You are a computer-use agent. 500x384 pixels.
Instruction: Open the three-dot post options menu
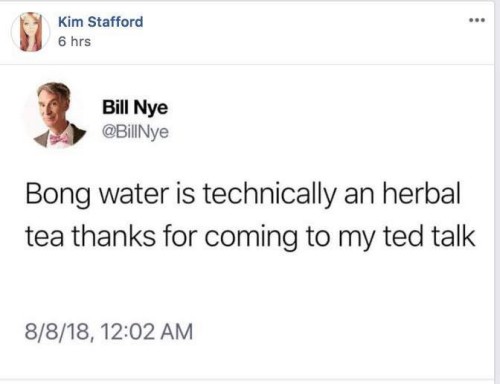477,21
